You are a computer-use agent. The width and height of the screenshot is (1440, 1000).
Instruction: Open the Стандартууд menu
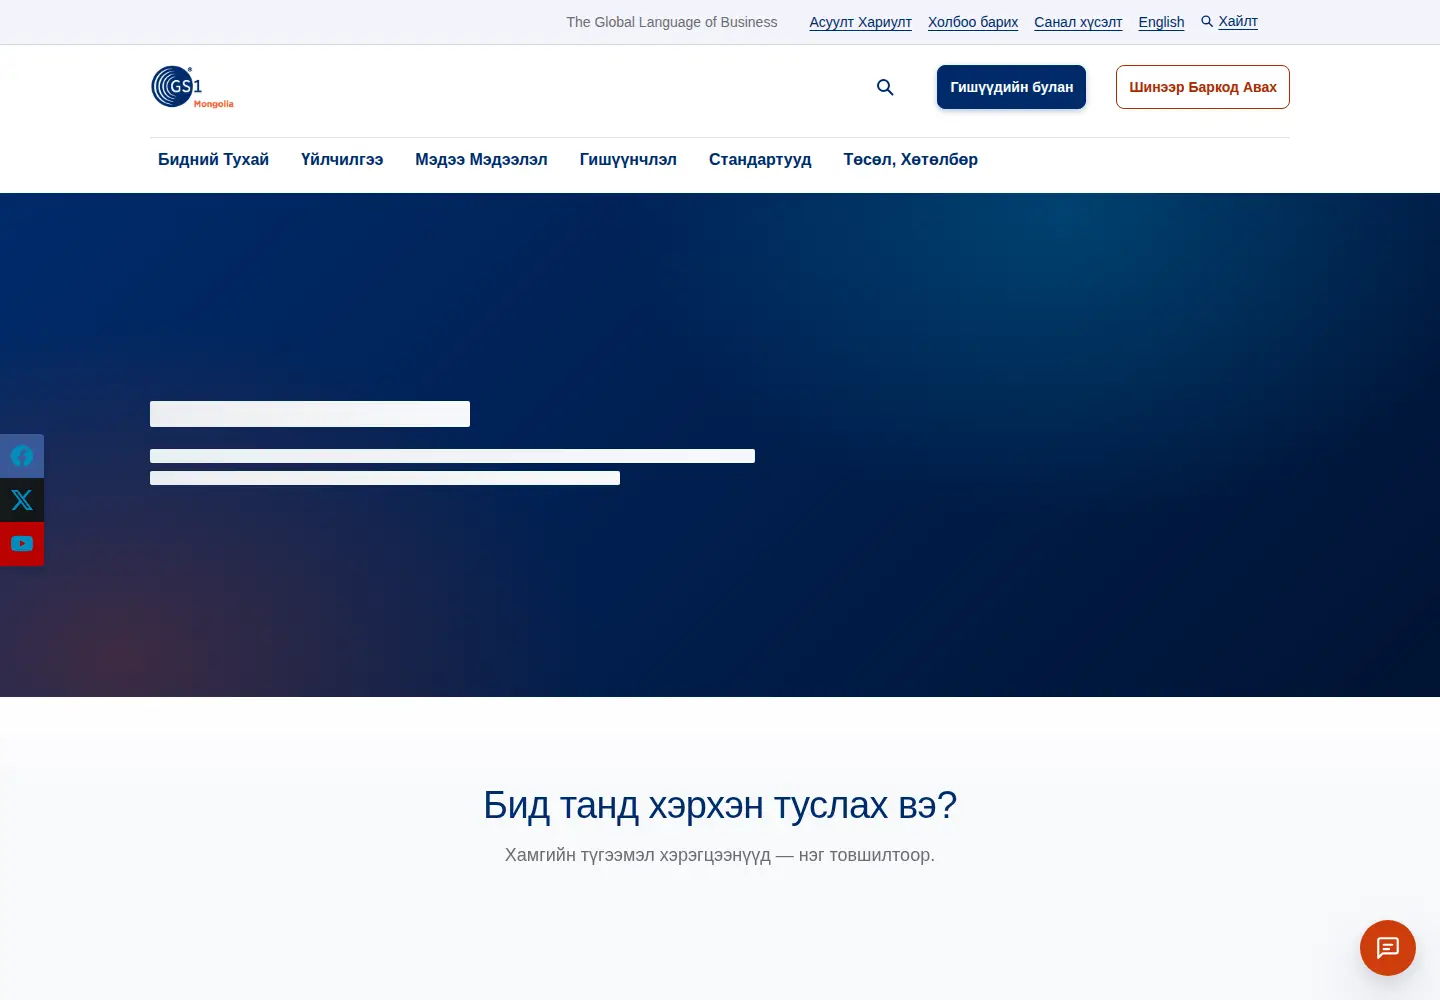(x=760, y=159)
